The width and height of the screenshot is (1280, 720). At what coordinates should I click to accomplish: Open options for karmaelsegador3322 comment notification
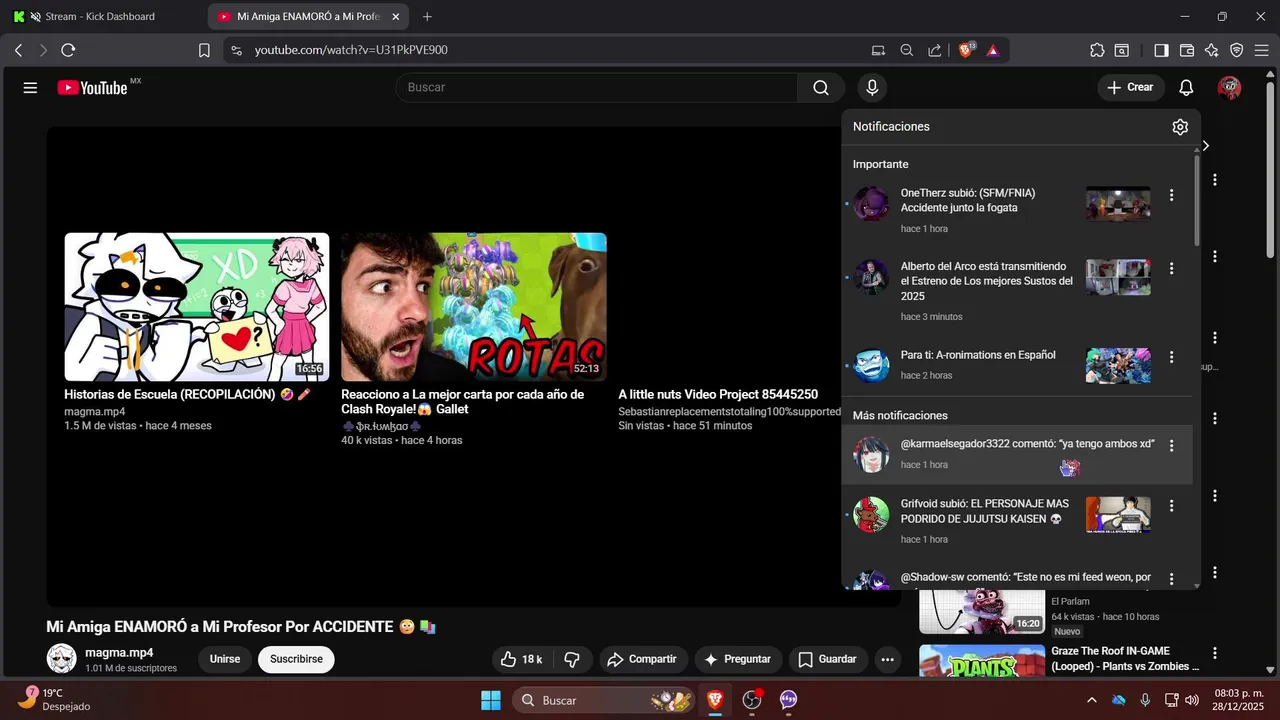[1171, 446]
